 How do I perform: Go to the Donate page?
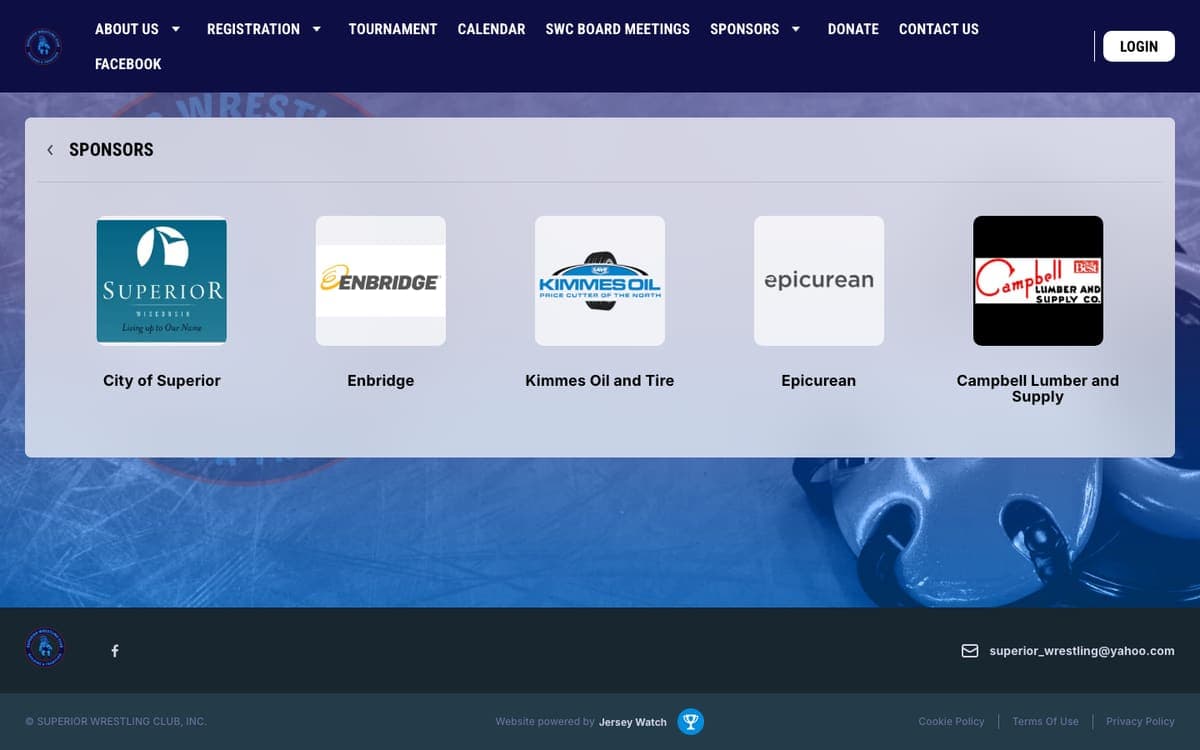(853, 29)
